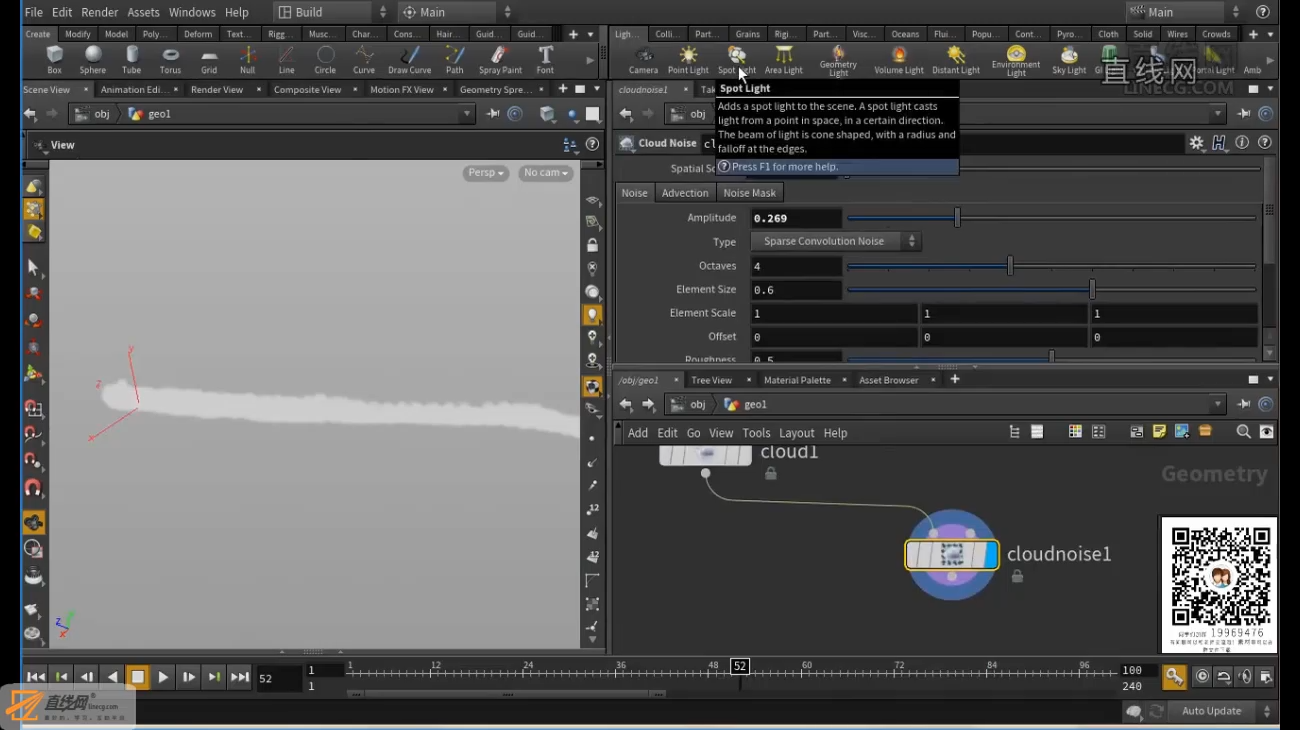Screen dimensions: 1300x730
Task: Play the animation forward
Action: tap(163, 677)
